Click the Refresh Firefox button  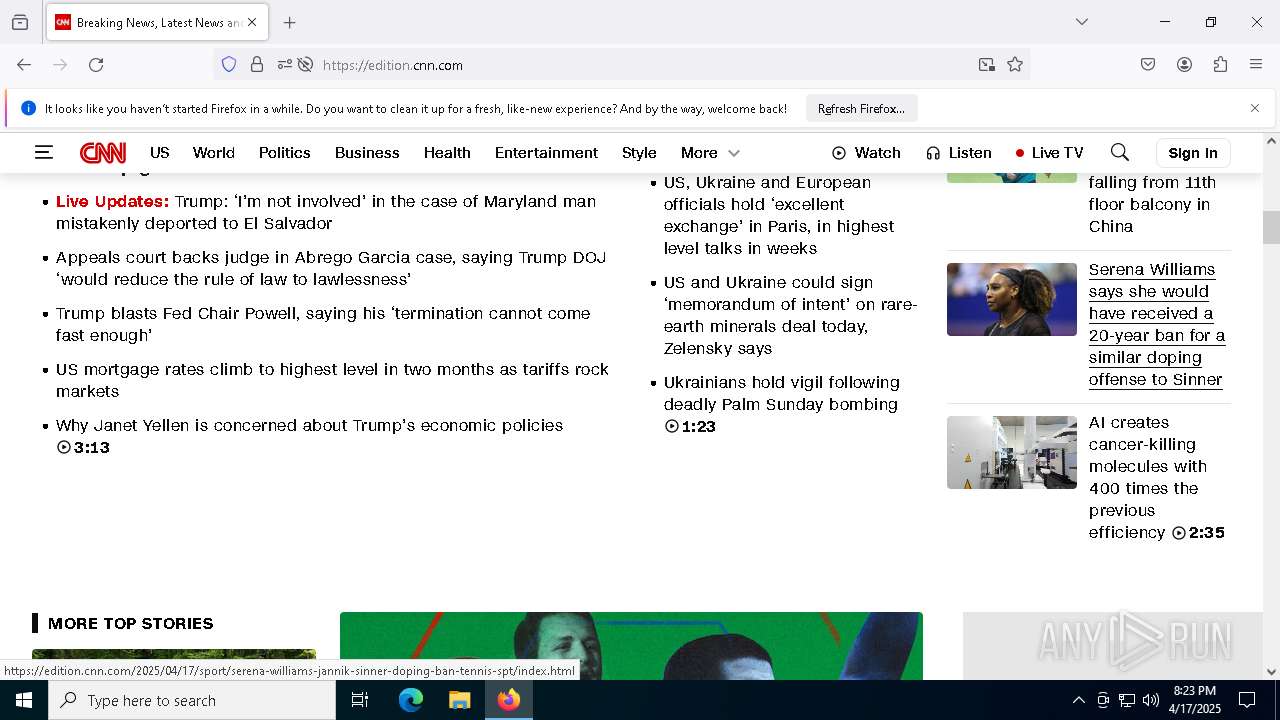[861, 108]
